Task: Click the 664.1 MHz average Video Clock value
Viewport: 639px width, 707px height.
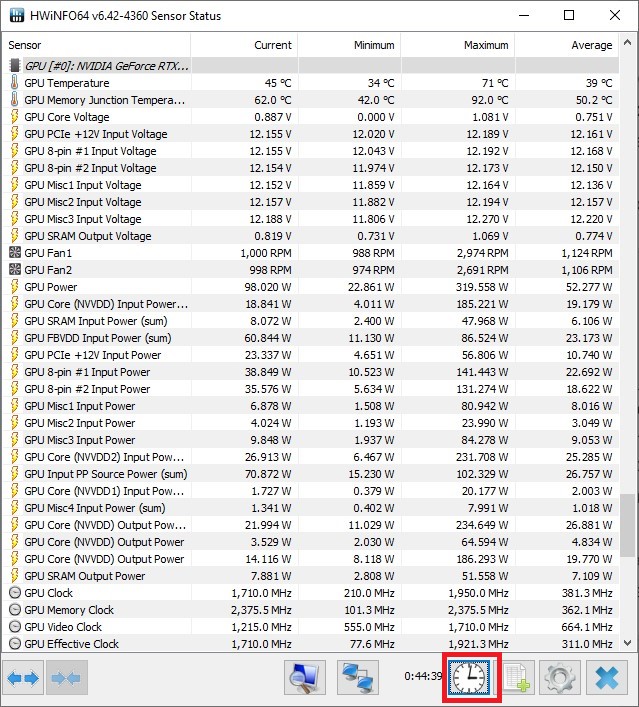Action: [587, 627]
